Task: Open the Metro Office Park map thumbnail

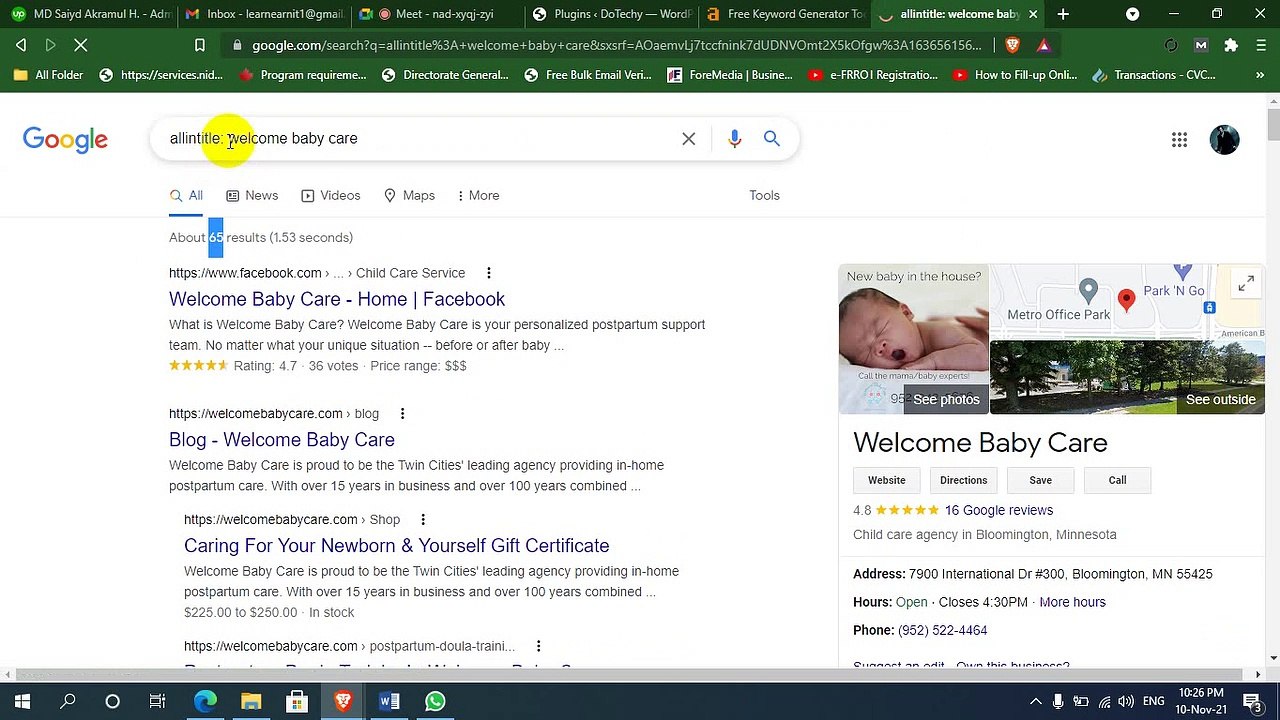Action: coord(1128,301)
